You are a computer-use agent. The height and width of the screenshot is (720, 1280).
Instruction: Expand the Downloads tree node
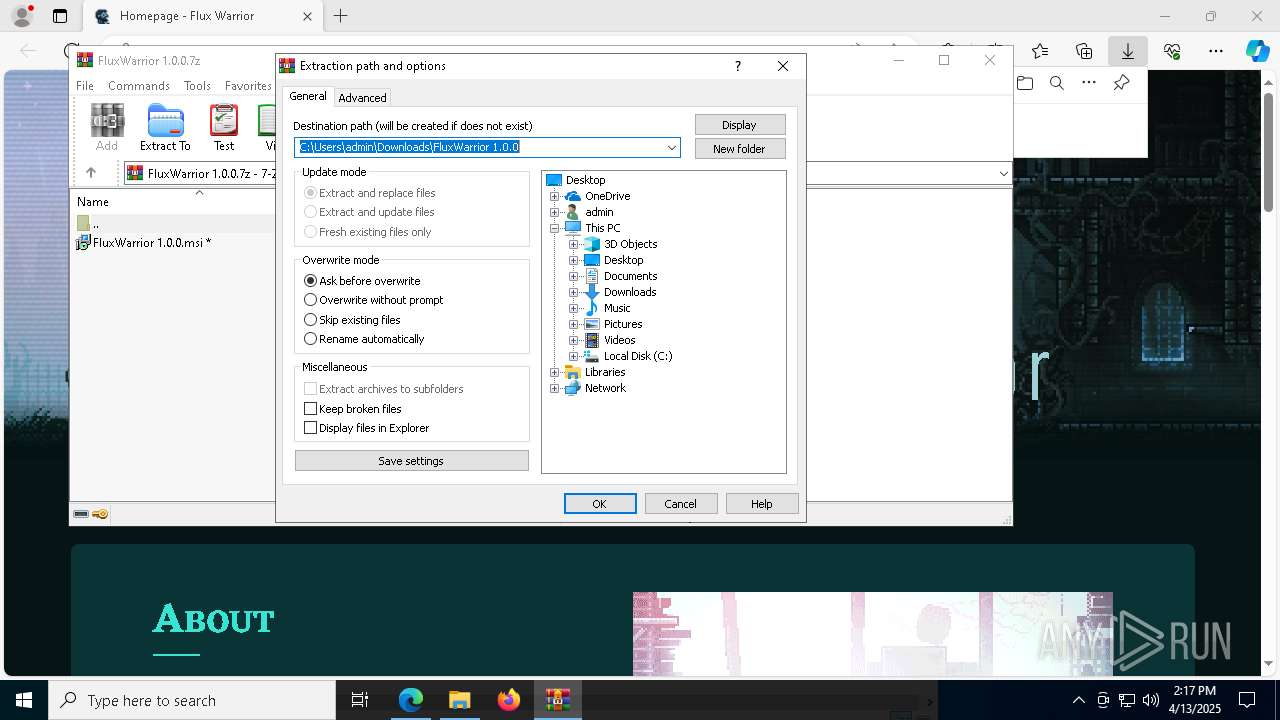click(574, 292)
